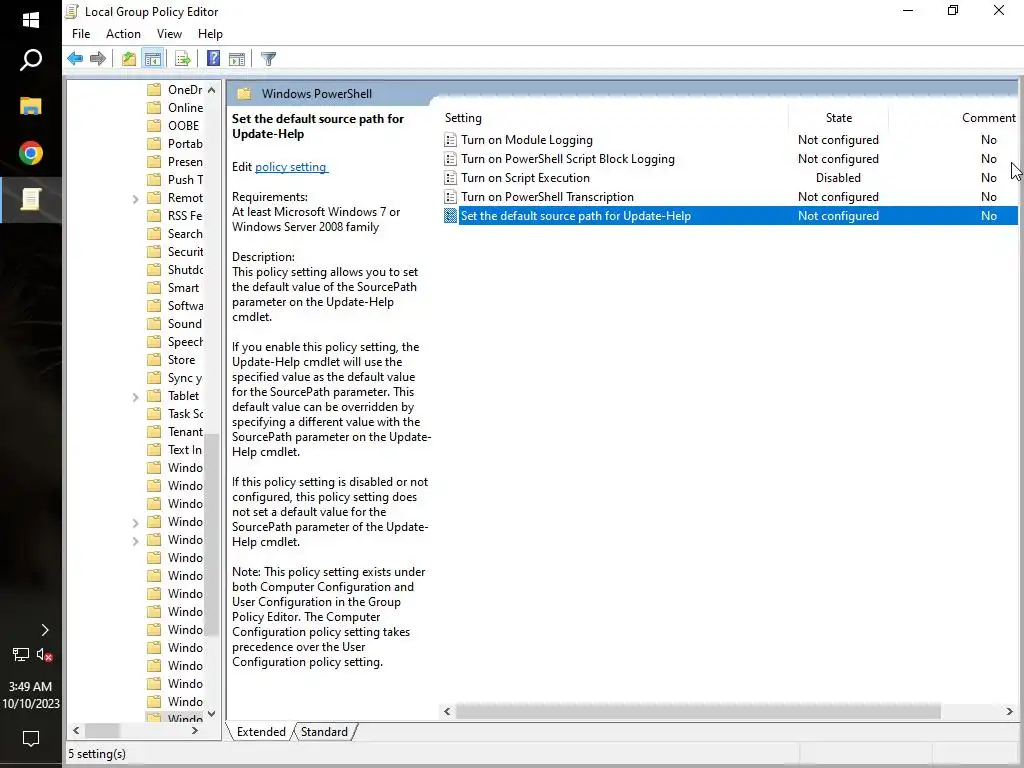
Task: Select the Securit folder in tree
Action: click(185, 251)
